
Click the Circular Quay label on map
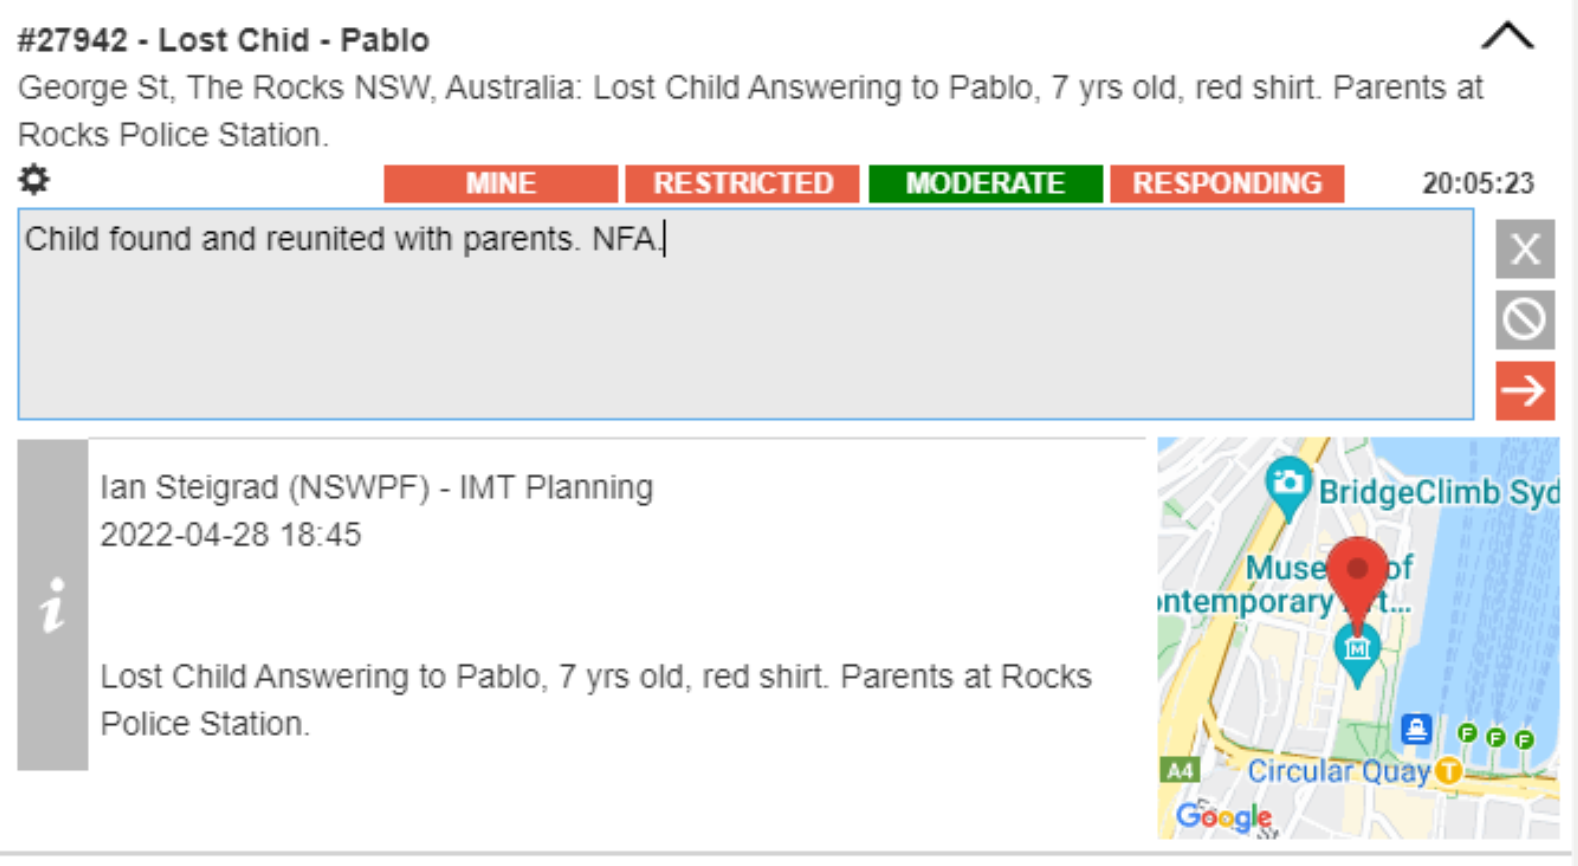(x=1338, y=772)
